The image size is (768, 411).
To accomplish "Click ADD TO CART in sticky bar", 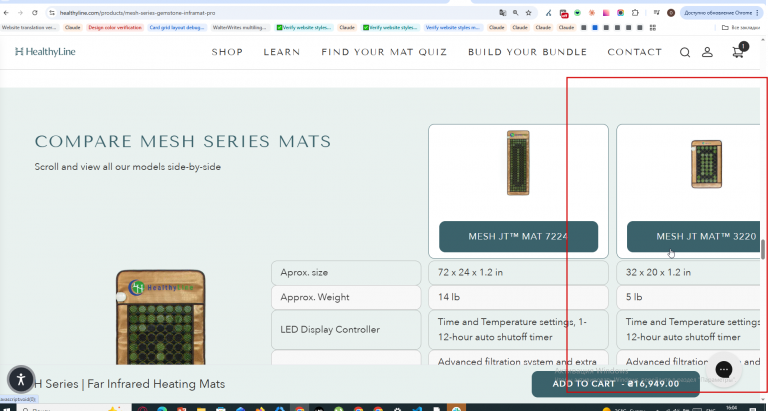I will tap(616, 384).
